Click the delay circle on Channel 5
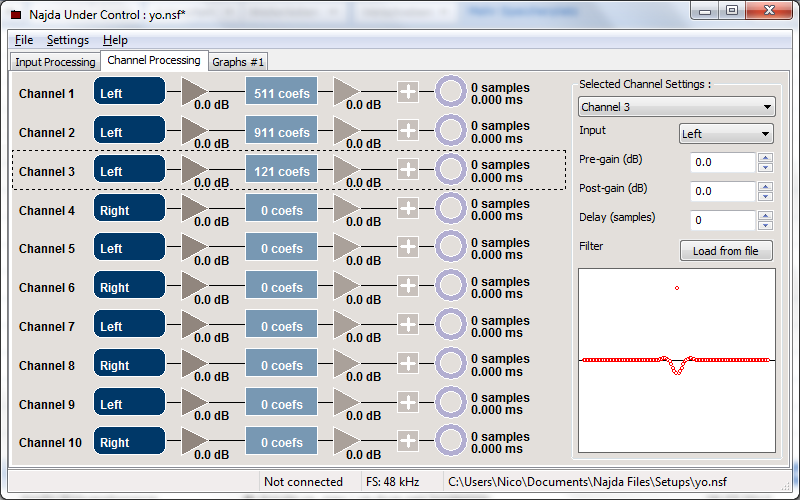Image resolution: width=800 pixels, height=500 pixels. pyautogui.click(x=451, y=247)
